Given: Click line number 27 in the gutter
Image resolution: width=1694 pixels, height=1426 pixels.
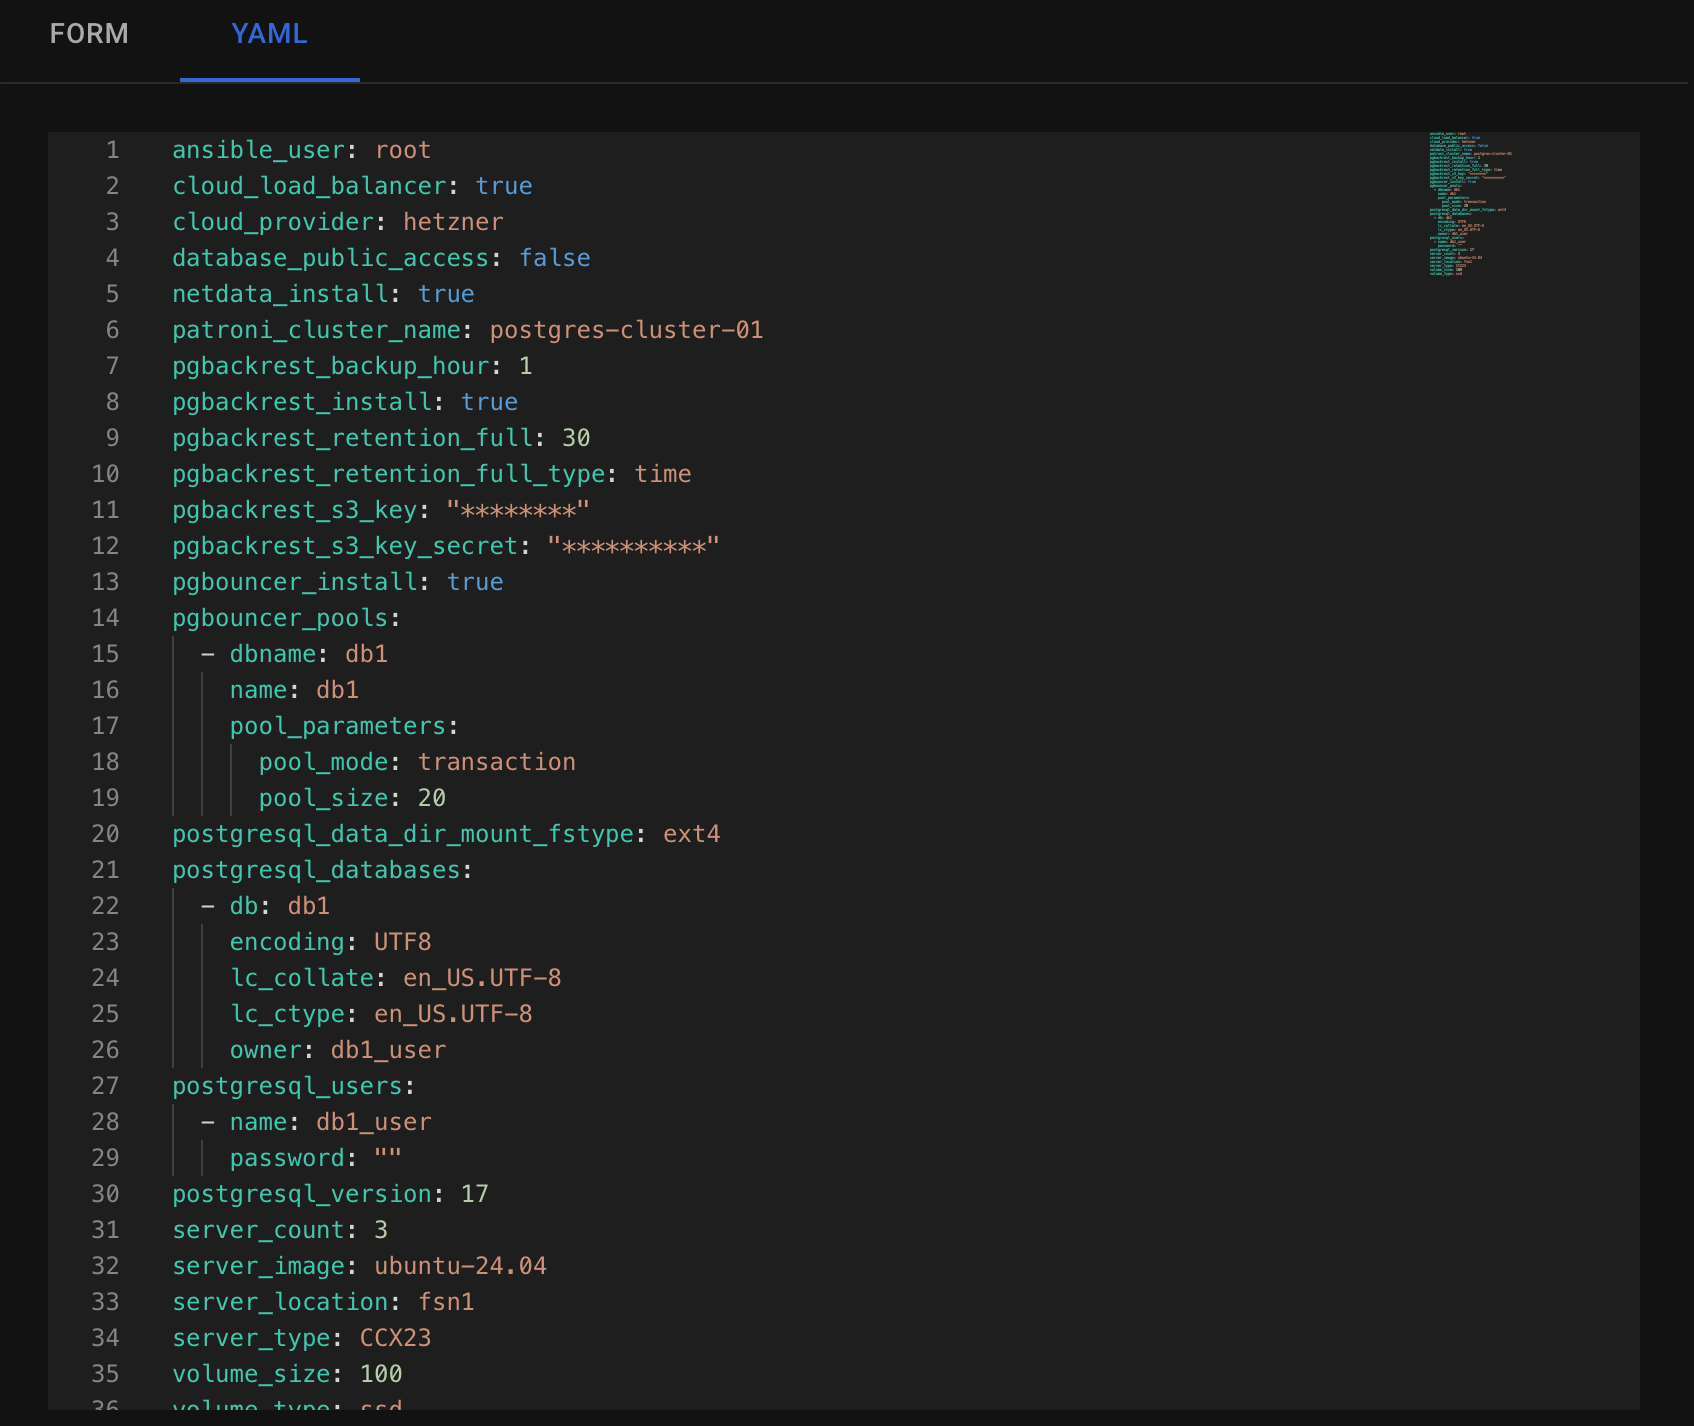Looking at the screenshot, I should coord(105,1086).
